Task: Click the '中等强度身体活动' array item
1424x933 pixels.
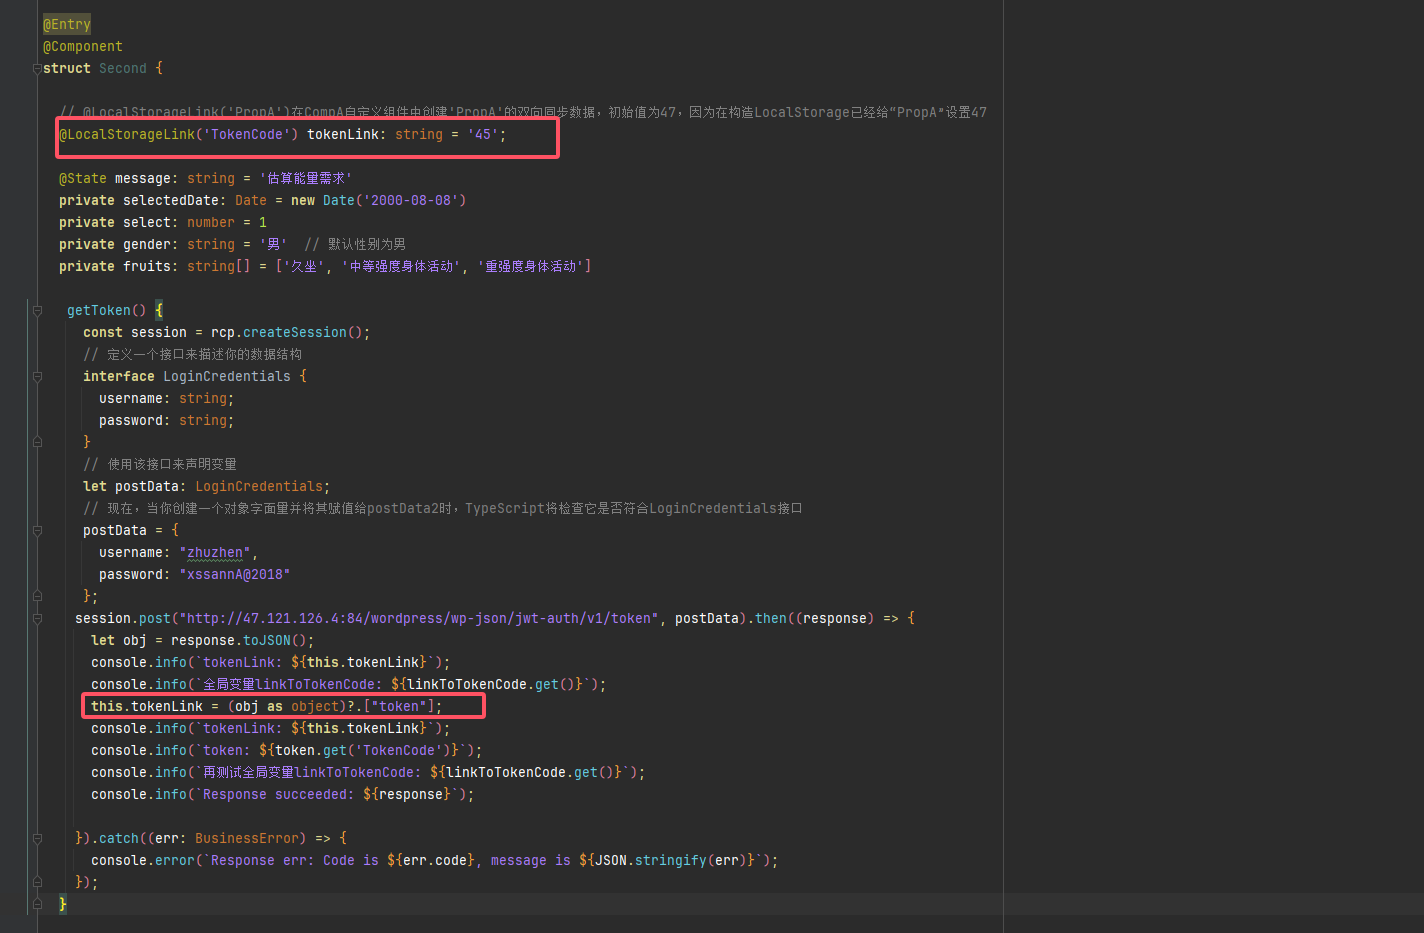Action: coord(402,266)
